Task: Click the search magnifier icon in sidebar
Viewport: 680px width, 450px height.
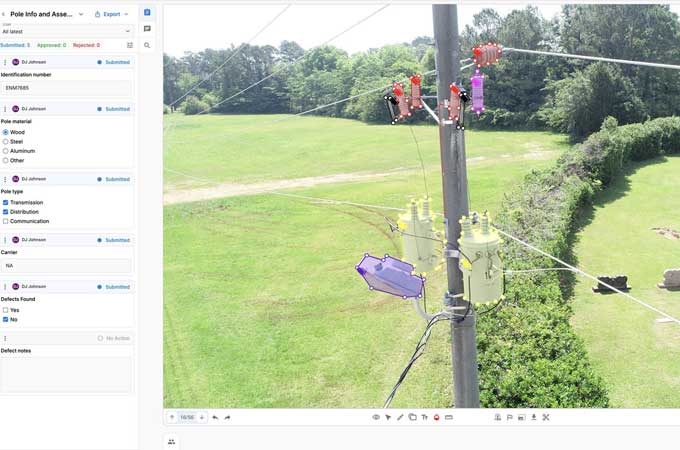Action: point(147,45)
